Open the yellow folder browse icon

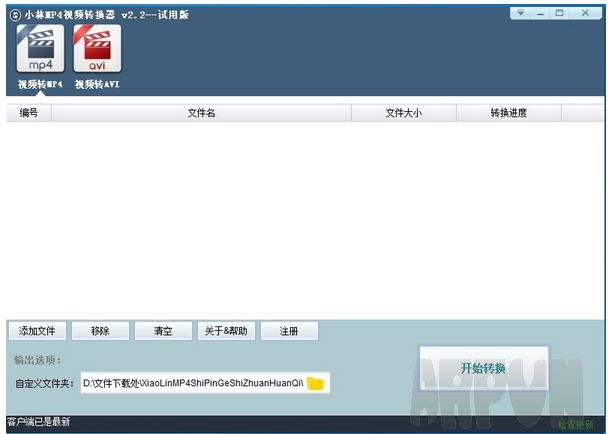coord(315,383)
